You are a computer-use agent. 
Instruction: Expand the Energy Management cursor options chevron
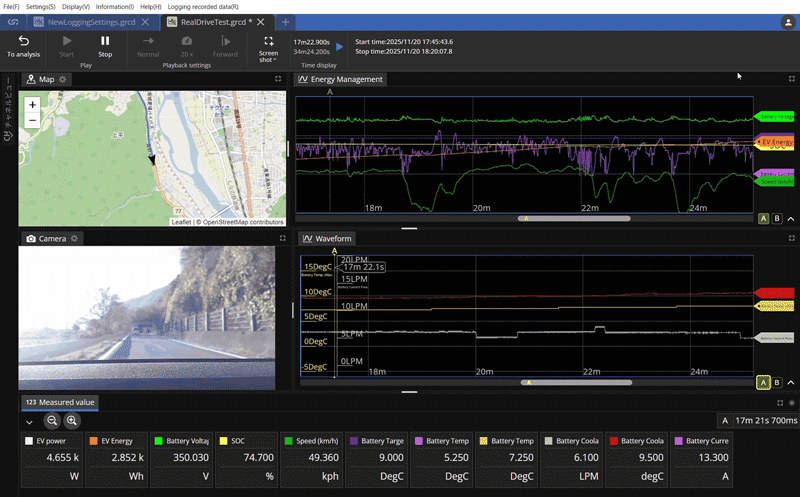coord(791,218)
